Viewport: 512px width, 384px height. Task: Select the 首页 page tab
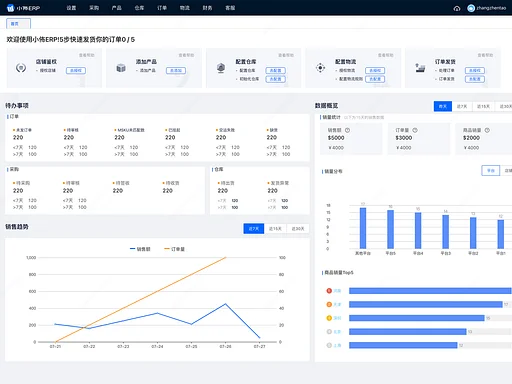click(18, 24)
